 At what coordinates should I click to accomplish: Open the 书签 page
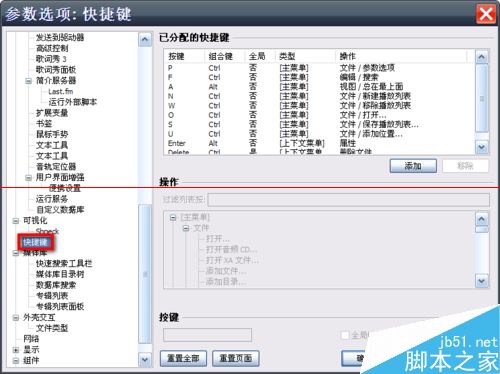(44, 124)
